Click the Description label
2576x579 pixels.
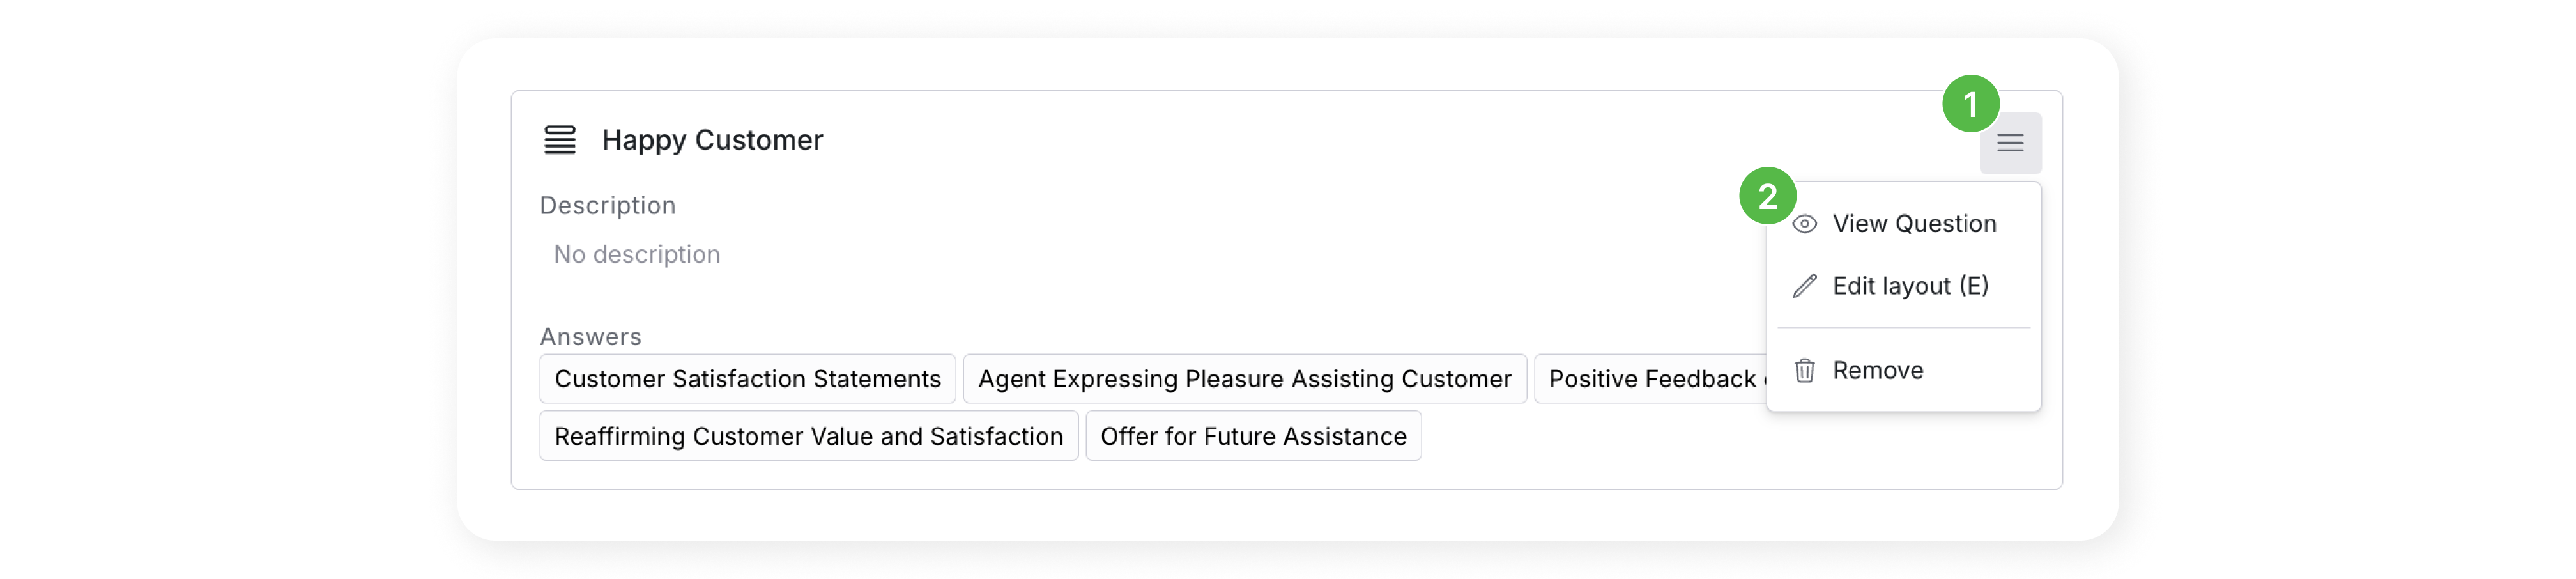(x=607, y=206)
